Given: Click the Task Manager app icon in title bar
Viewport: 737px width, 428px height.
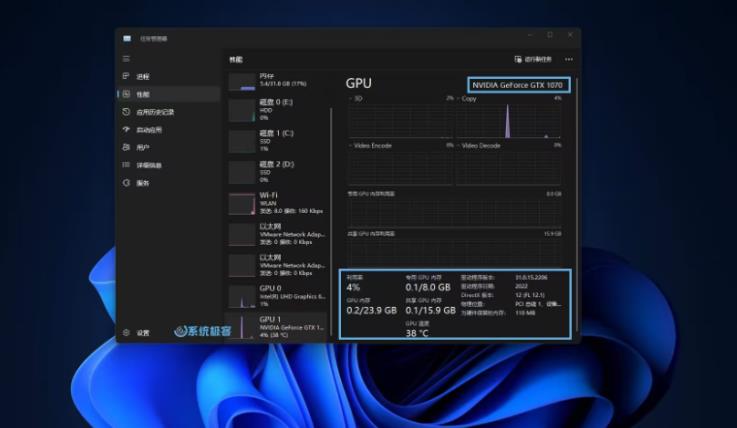Looking at the screenshot, I should coord(127,39).
